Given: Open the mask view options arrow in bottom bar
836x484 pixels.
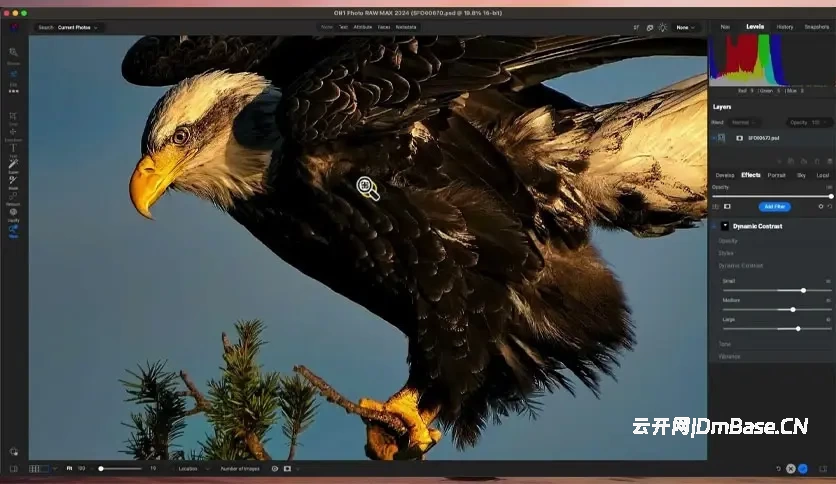Looking at the screenshot, I should (298, 469).
